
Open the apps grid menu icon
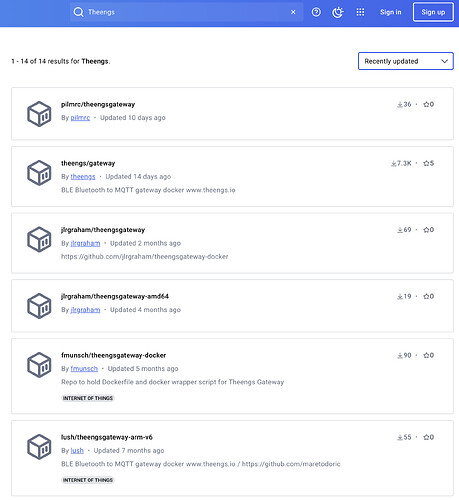click(360, 12)
